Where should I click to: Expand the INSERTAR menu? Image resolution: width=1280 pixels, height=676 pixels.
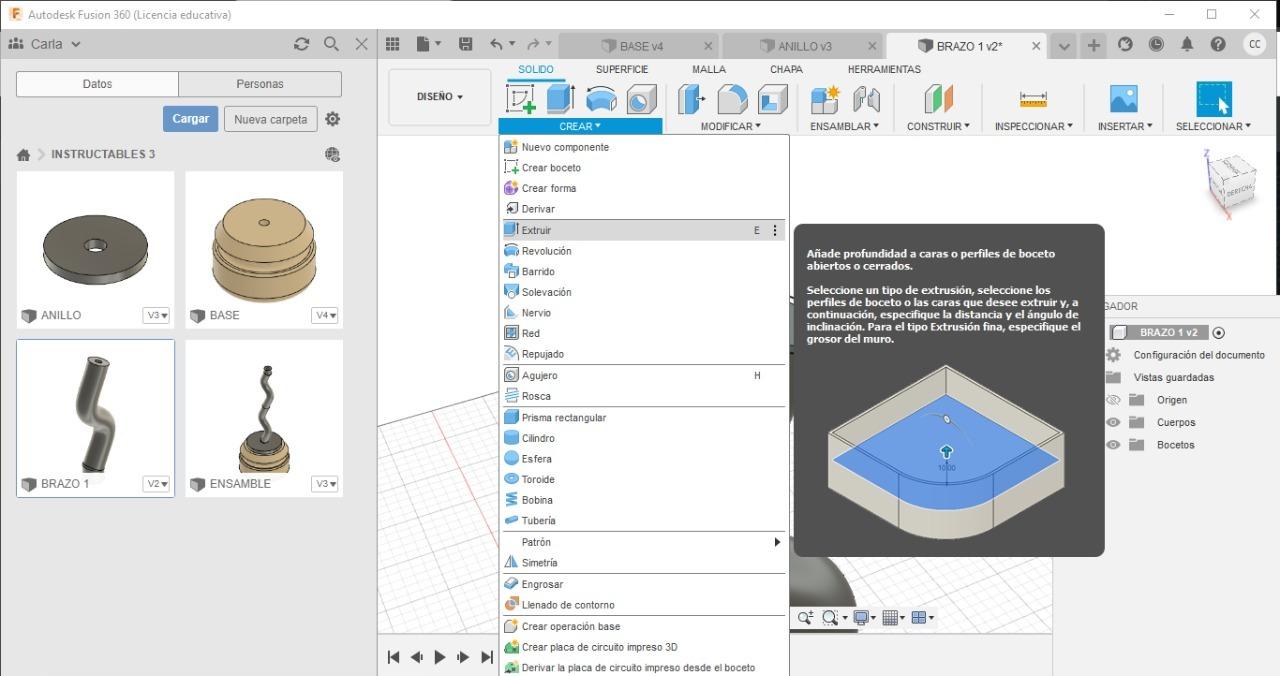[1125, 126]
